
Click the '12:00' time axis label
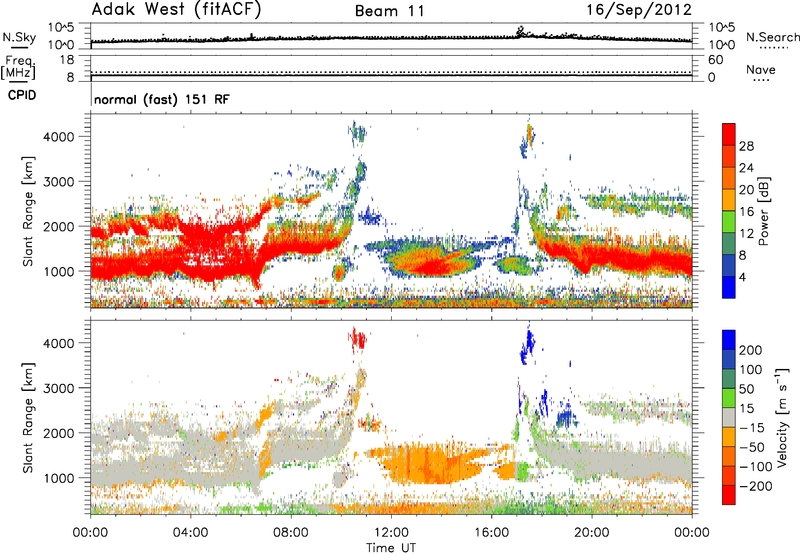click(391, 533)
